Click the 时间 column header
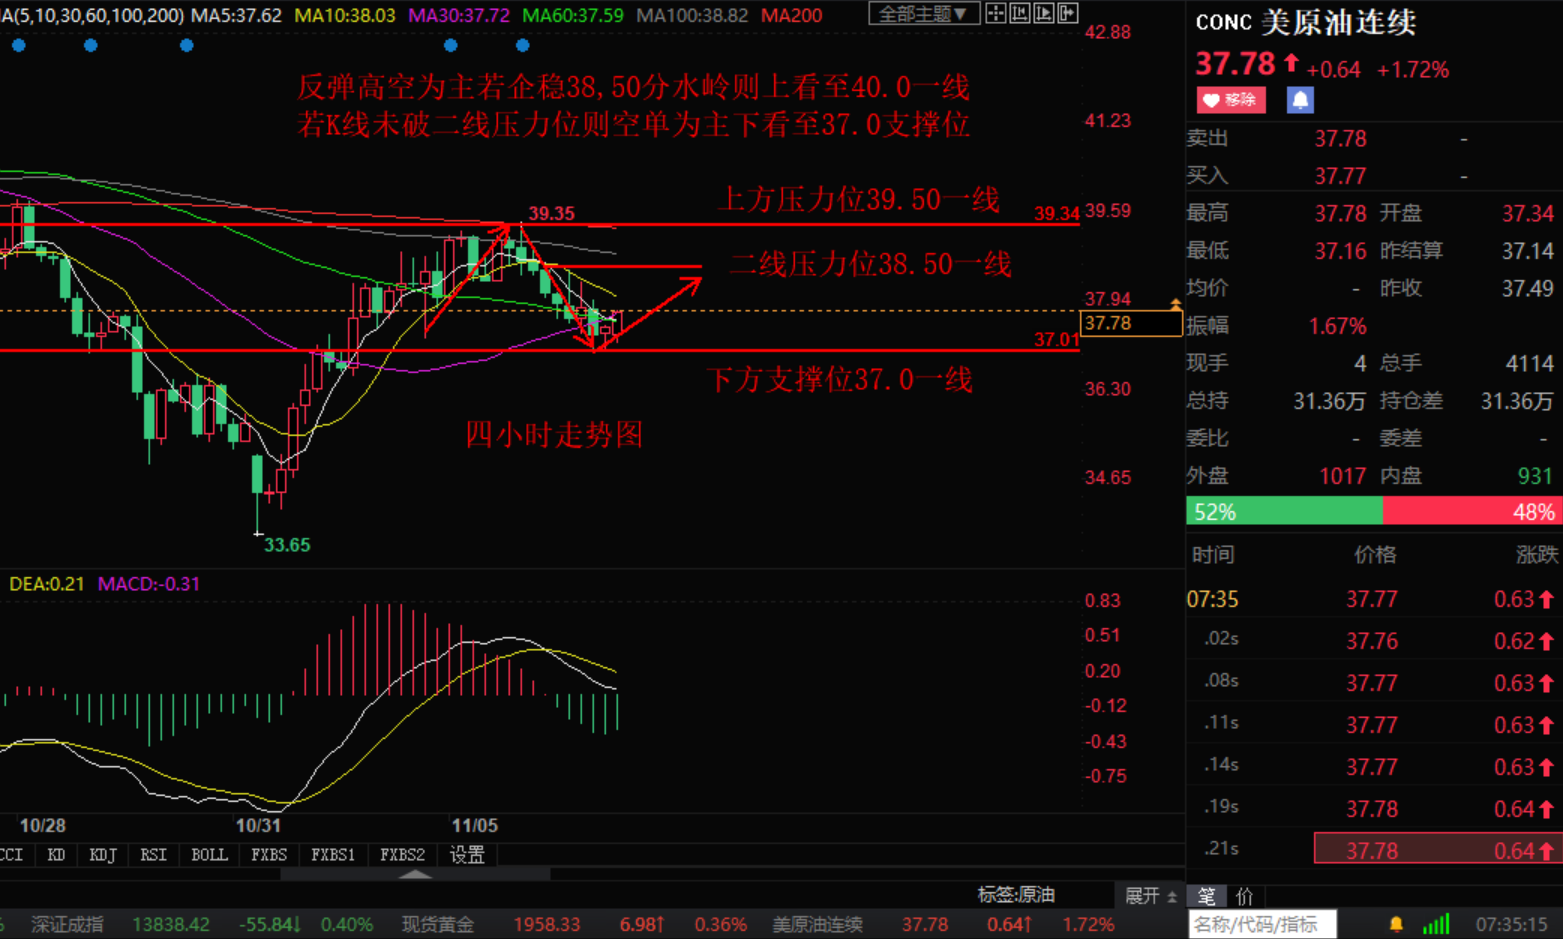Image resolution: width=1563 pixels, height=939 pixels. pos(1212,555)
